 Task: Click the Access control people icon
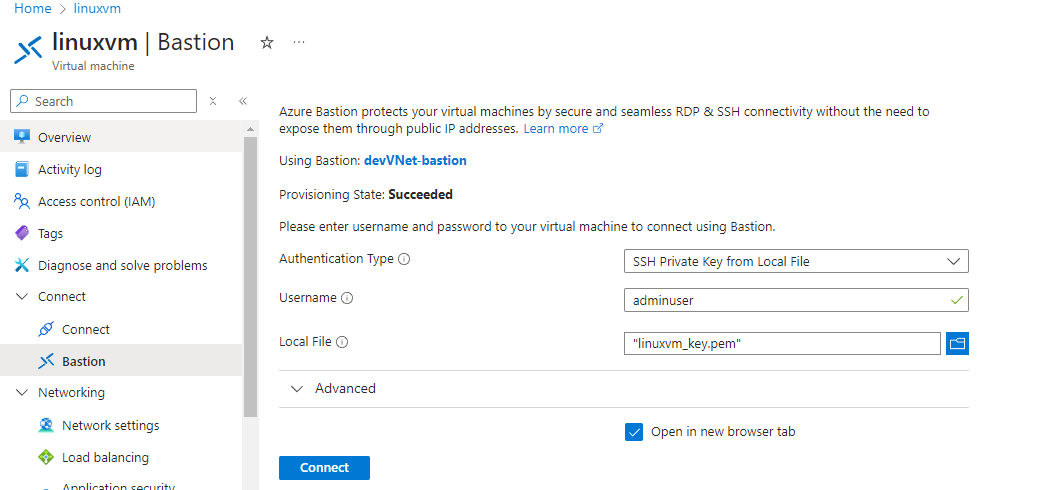pos(22,201)
